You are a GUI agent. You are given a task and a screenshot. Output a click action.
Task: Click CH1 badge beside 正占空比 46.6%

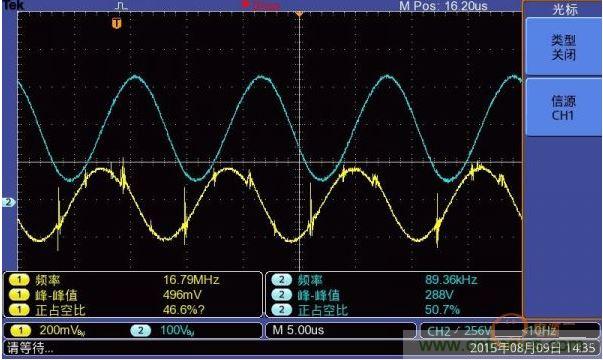point(19,310)
